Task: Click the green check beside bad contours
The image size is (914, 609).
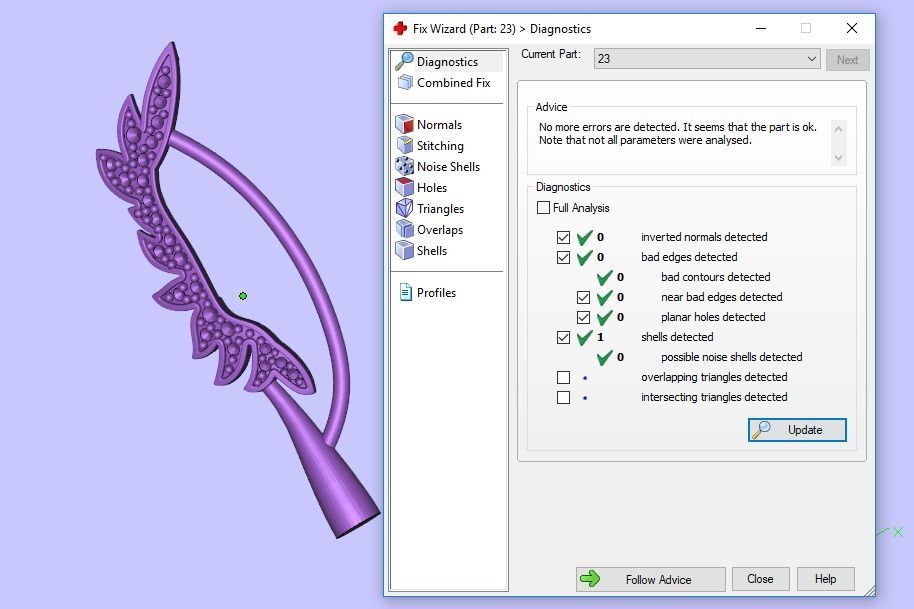Action: [604, 277]
